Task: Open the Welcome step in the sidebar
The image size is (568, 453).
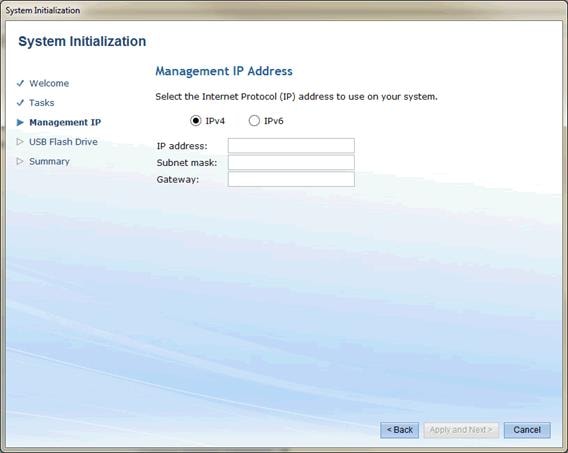Action: tap(49, 83)
